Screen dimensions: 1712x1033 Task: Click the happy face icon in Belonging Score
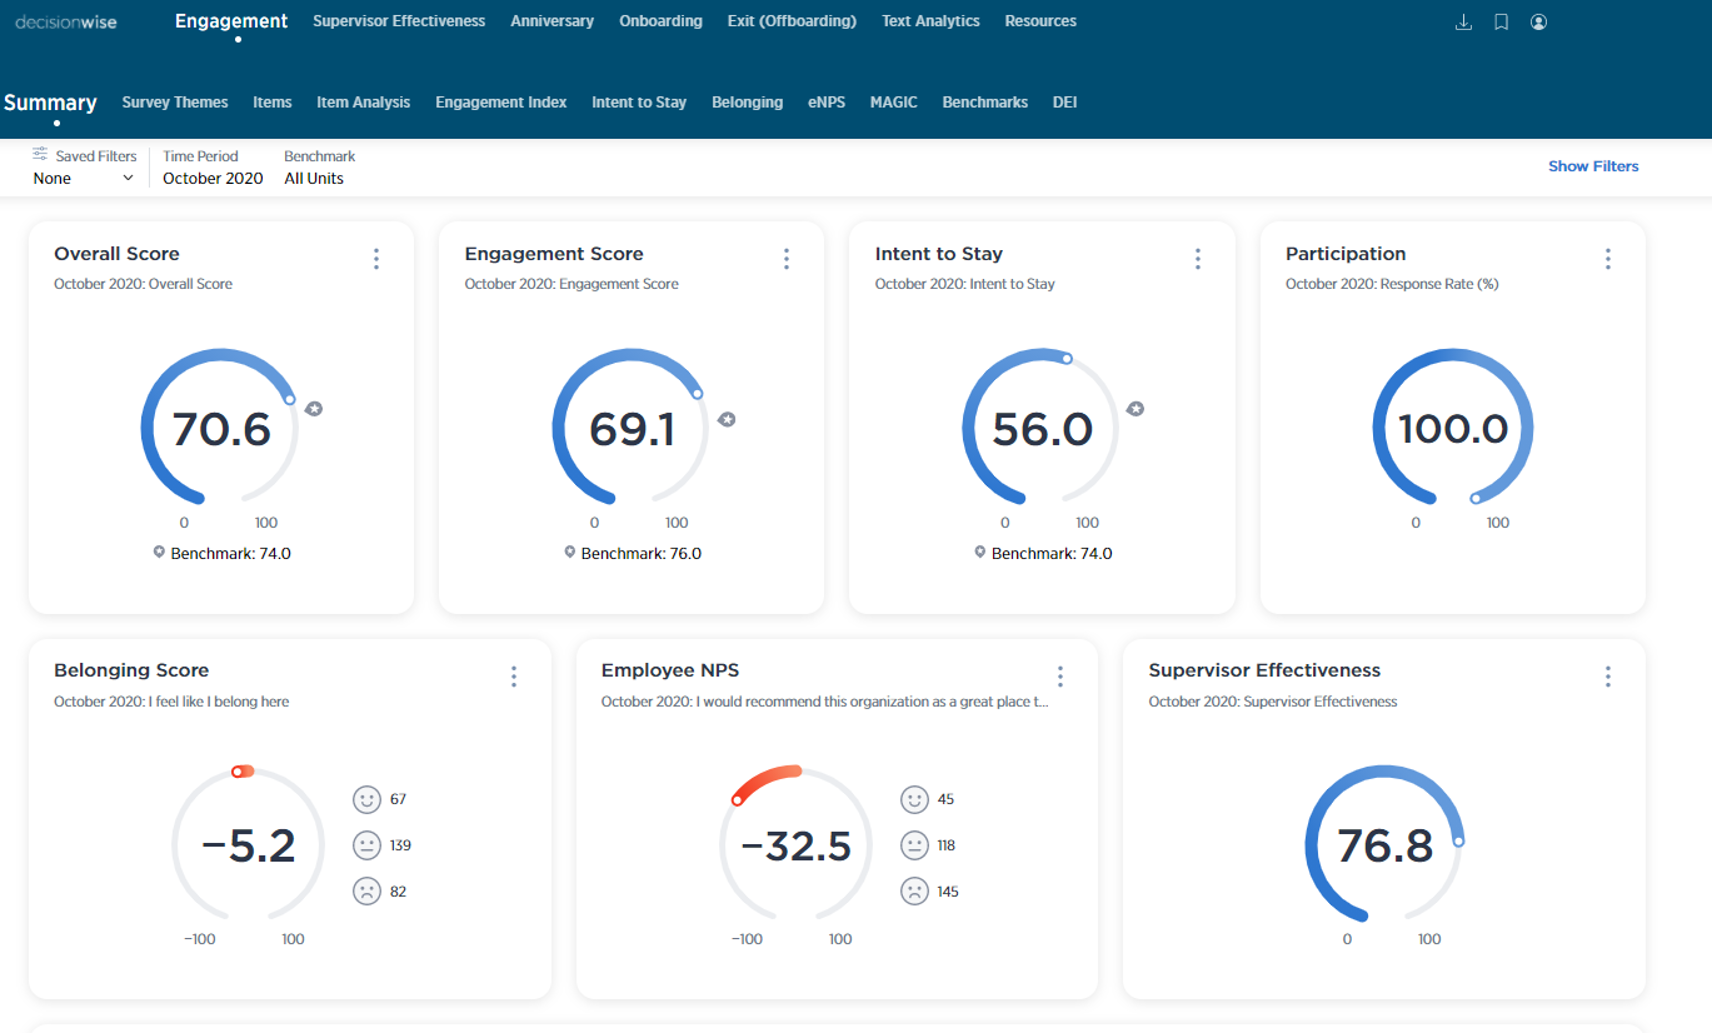click(367, 799)
